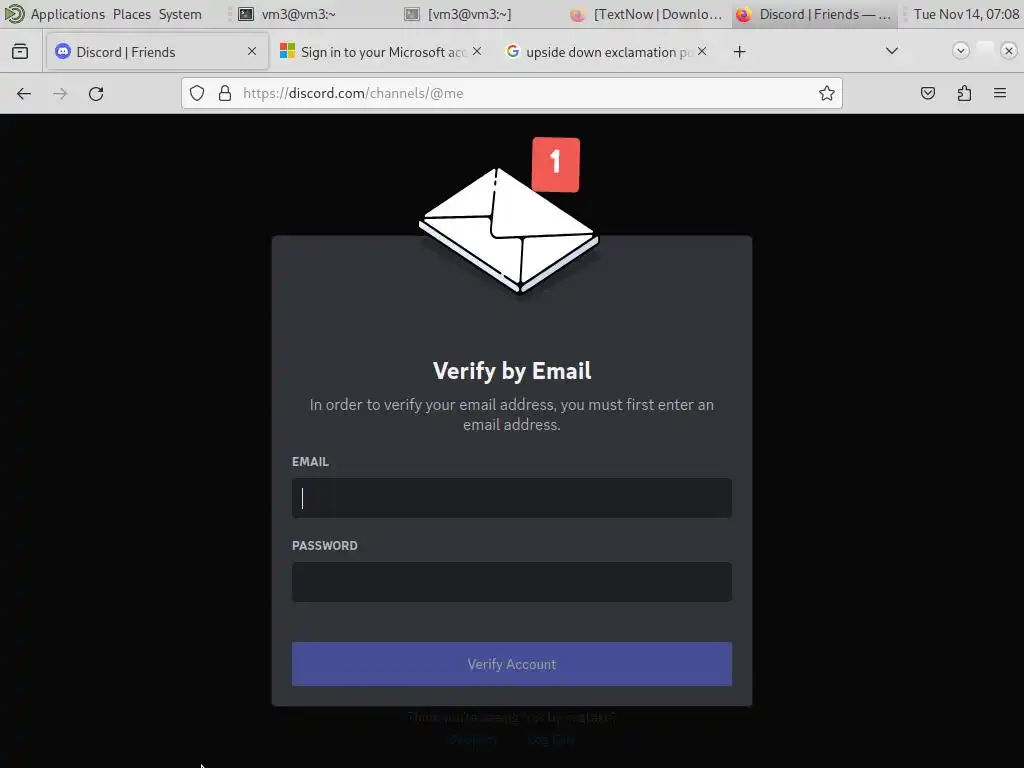1024x768 pixels.
Task: Go back using the browser arrow
Action: (x=24, y=93)
